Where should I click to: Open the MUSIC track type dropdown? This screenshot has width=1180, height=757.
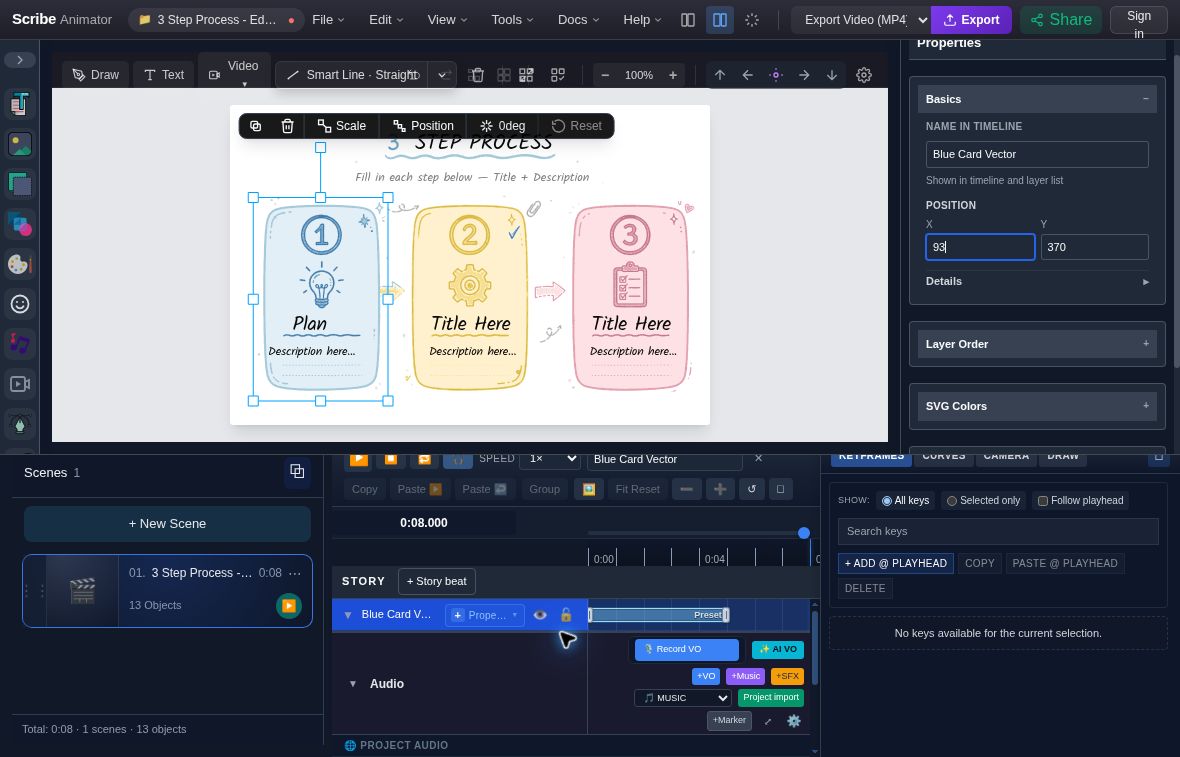(x=683, y=698)
